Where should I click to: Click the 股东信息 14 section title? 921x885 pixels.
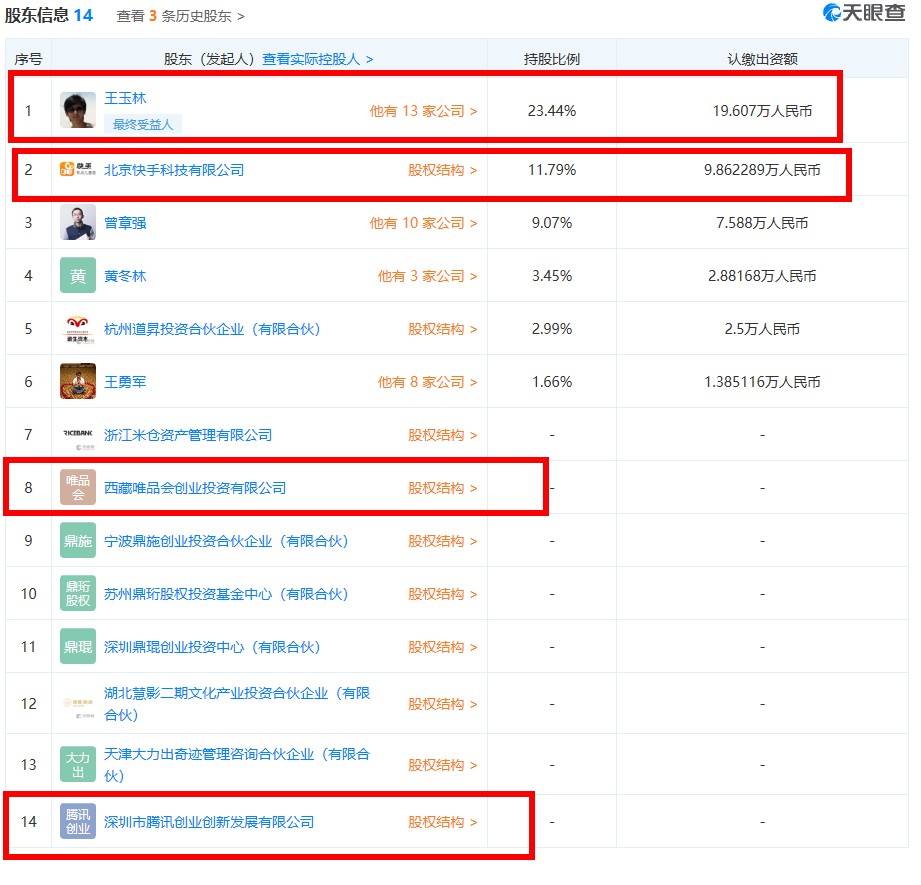point(49,15)
